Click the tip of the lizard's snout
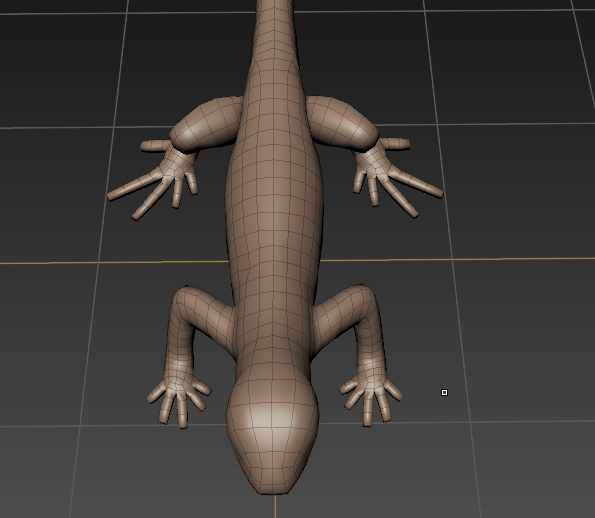595x518 pixels. (x=271, y=489)
